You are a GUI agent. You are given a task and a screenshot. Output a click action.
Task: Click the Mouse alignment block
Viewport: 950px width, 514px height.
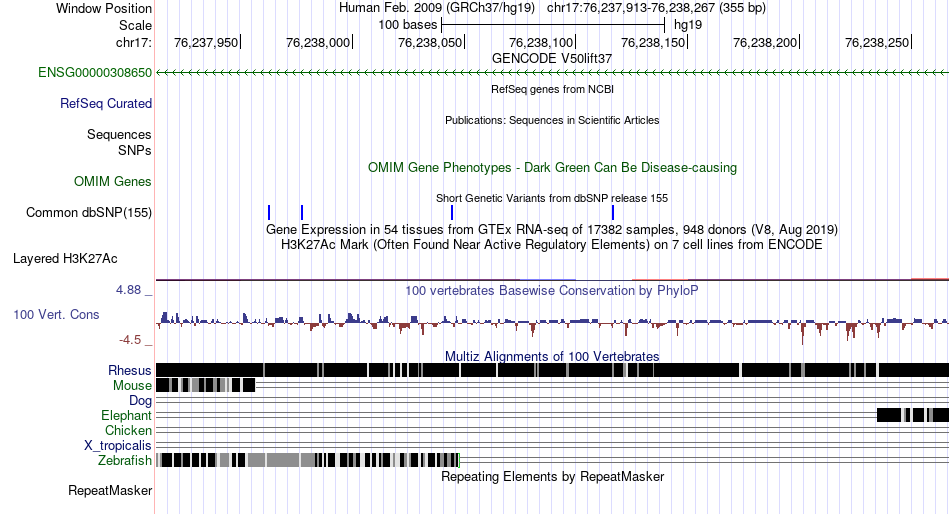pyautogui.click(x=205, y=385)
